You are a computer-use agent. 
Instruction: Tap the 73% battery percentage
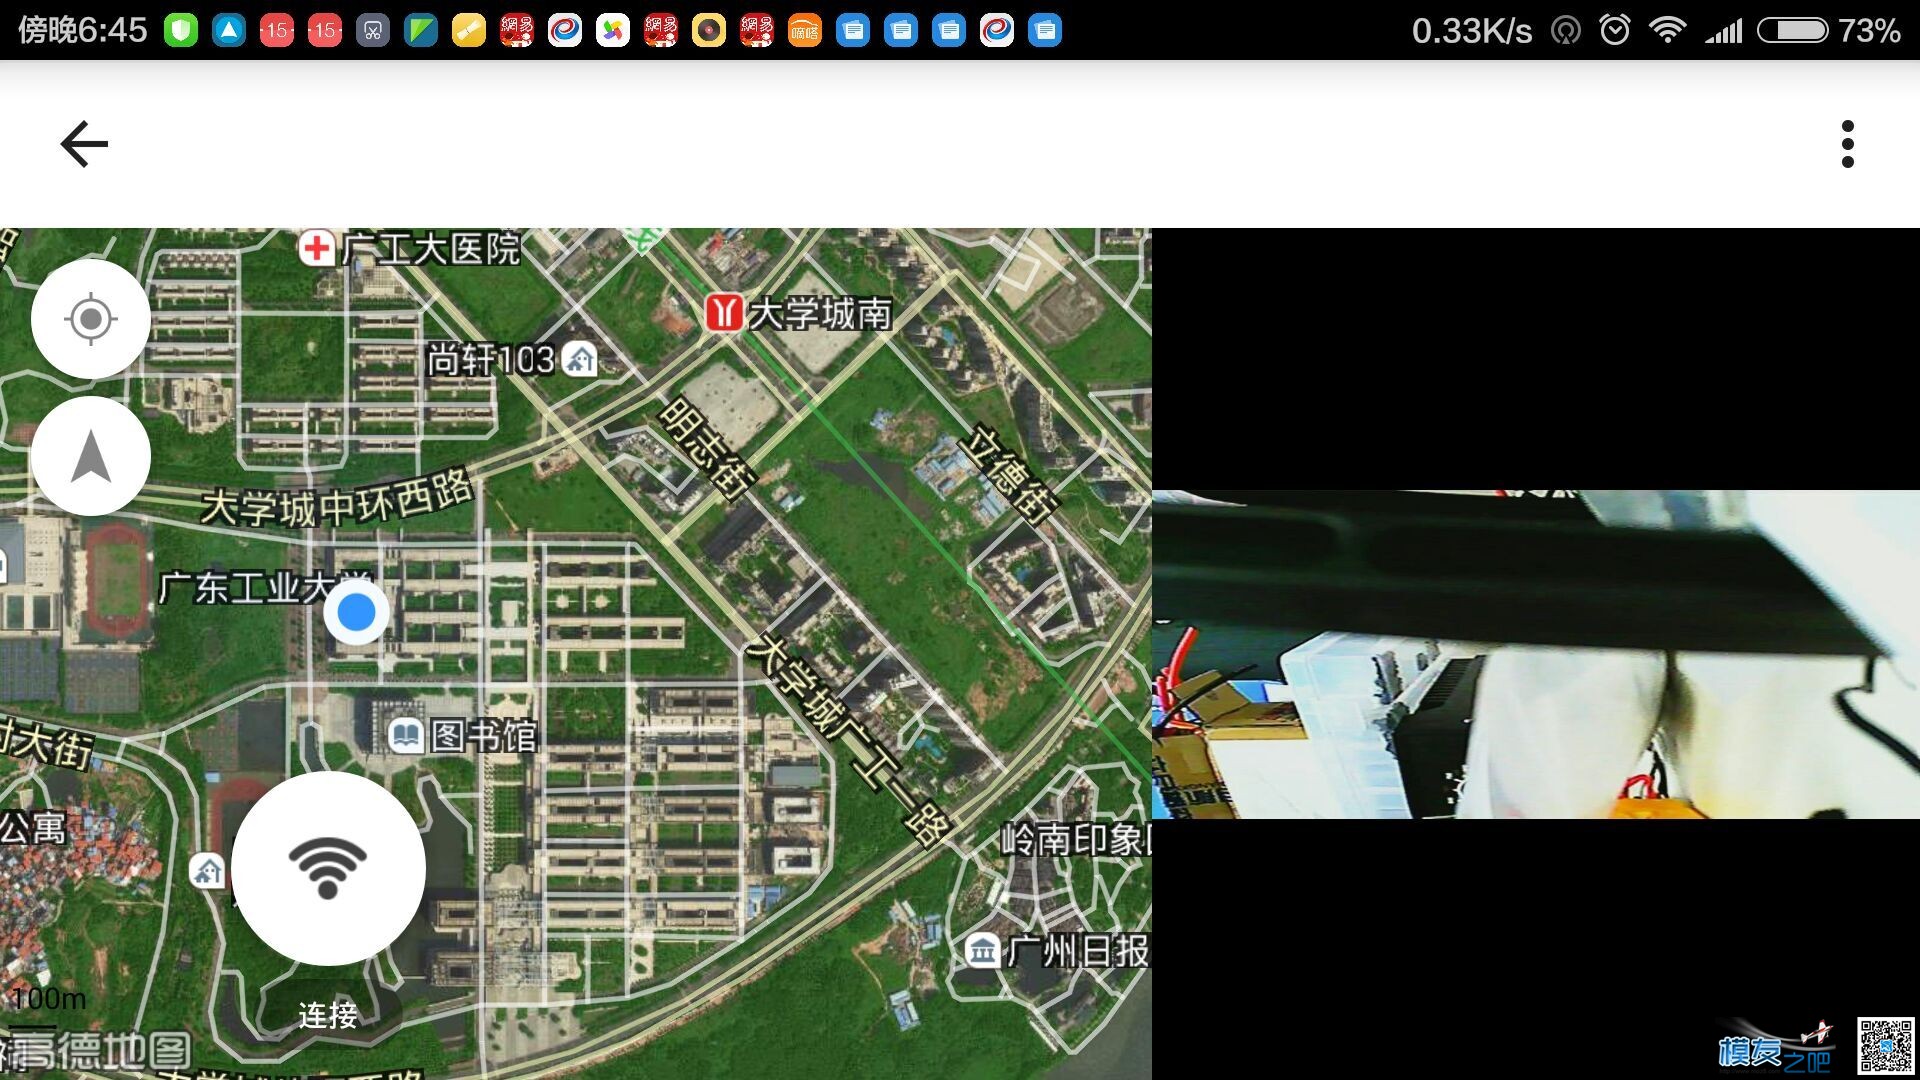tap(1869, 31)
